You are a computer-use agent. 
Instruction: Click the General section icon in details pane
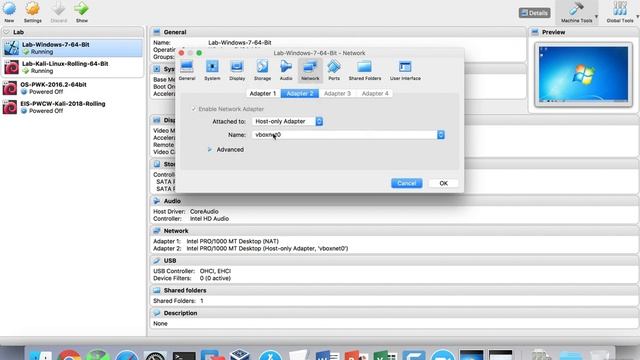(x=157, y=32)
